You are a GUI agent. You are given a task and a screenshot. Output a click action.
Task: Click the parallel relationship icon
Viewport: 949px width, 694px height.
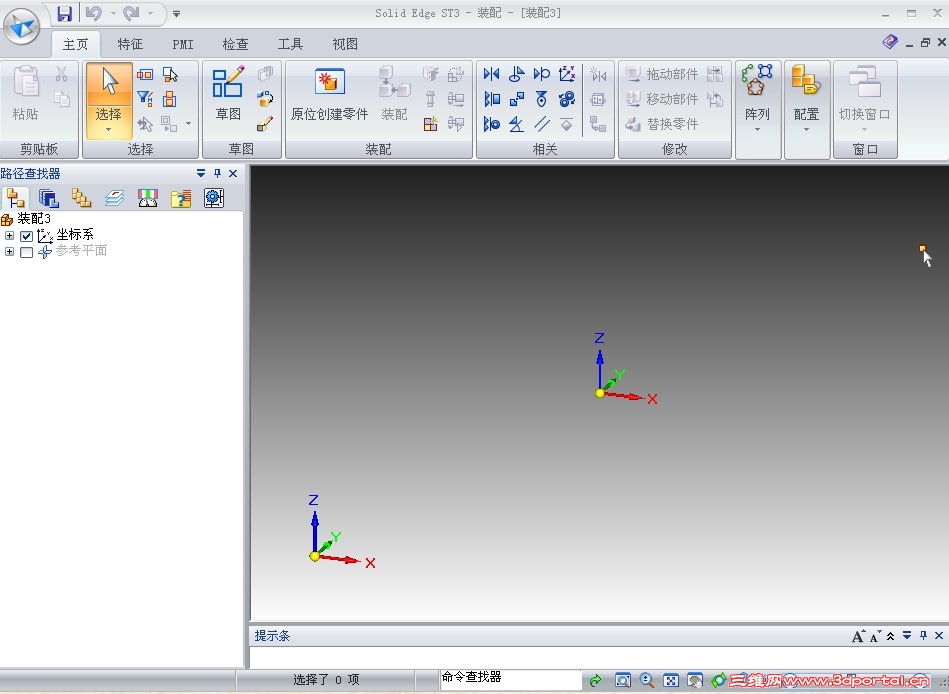[542, 124]
